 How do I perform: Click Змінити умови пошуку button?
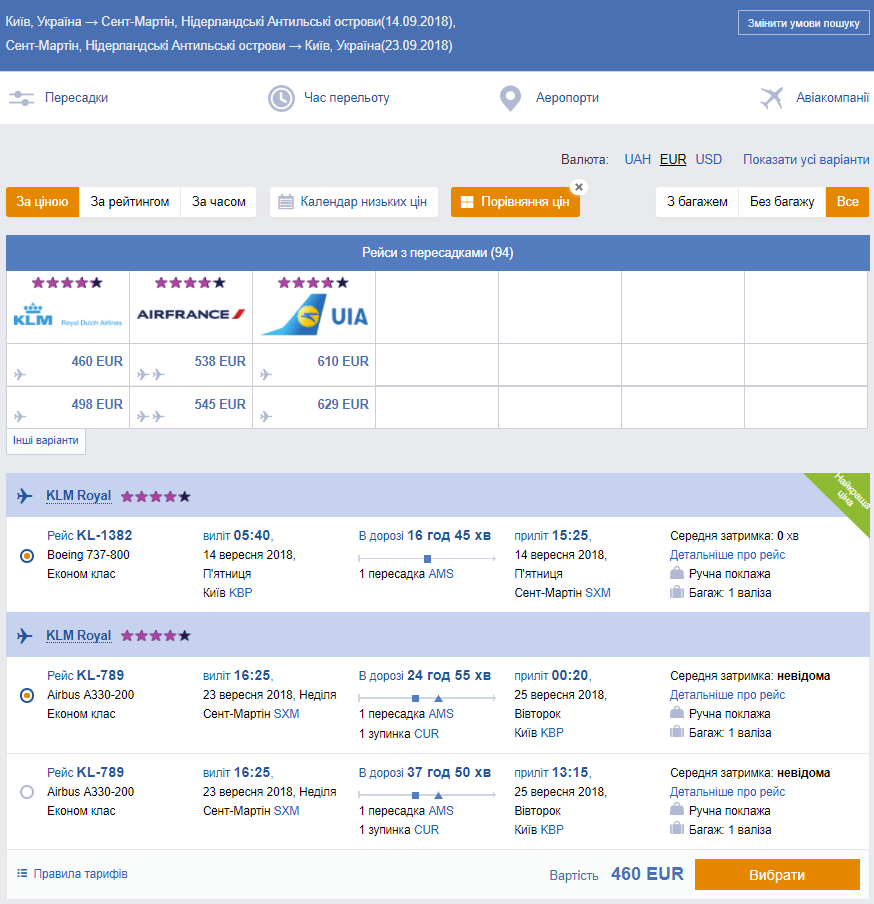pos(803,23)
